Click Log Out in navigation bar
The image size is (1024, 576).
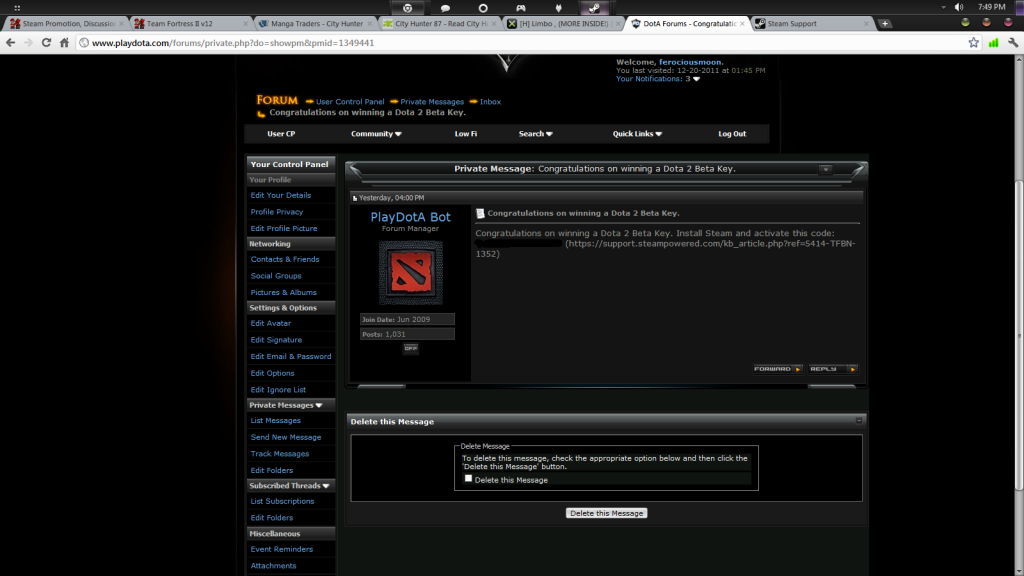tap(732, 134)
